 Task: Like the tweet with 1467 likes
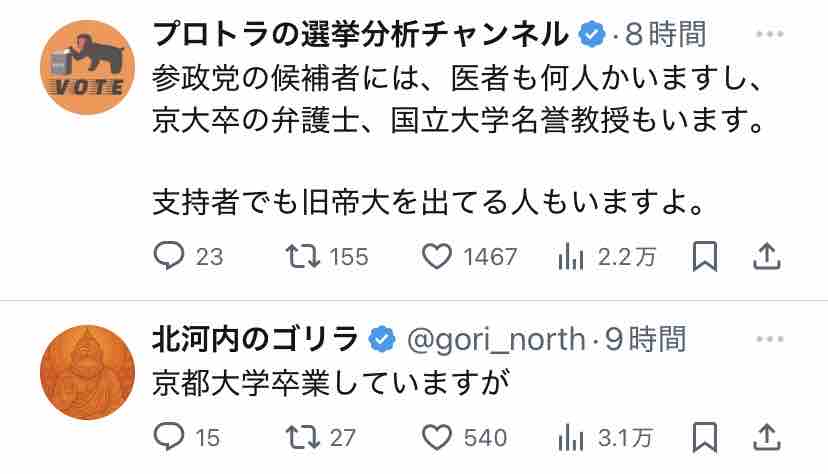[437, 257]
